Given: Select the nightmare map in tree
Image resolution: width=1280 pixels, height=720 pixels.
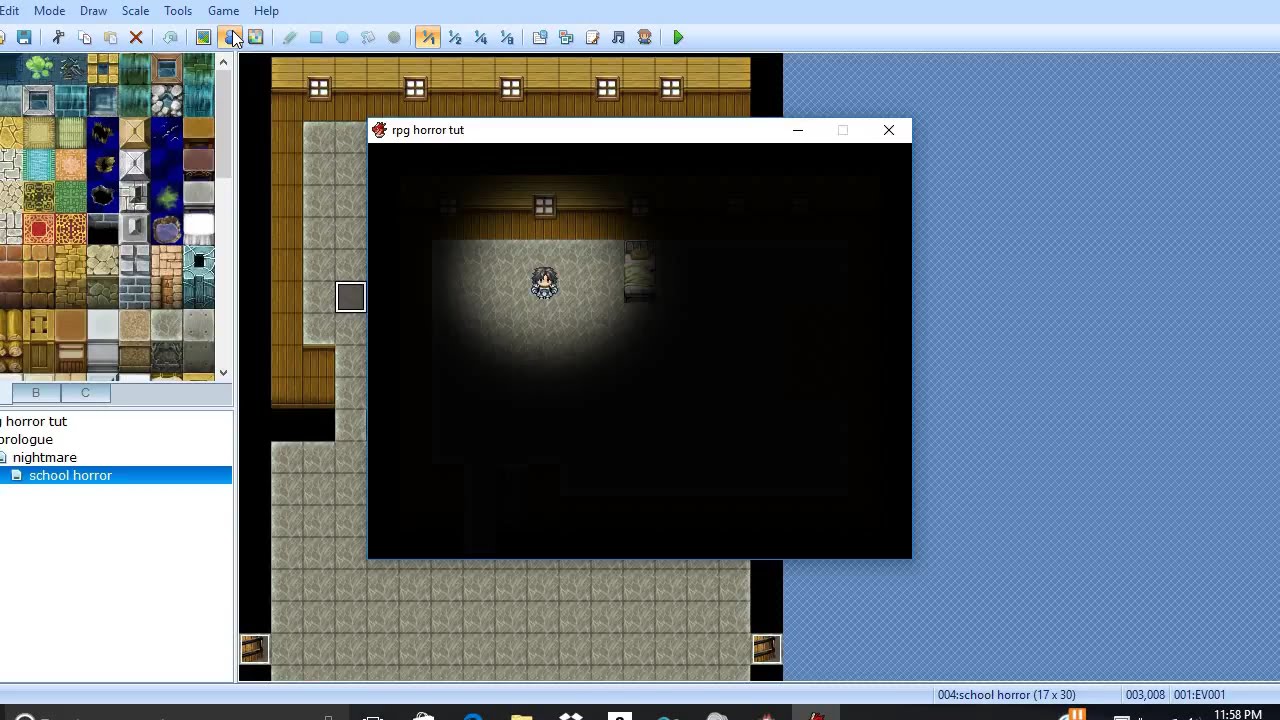Looking at the screenshot, I should pyautogui.click(x=44, y=457).
